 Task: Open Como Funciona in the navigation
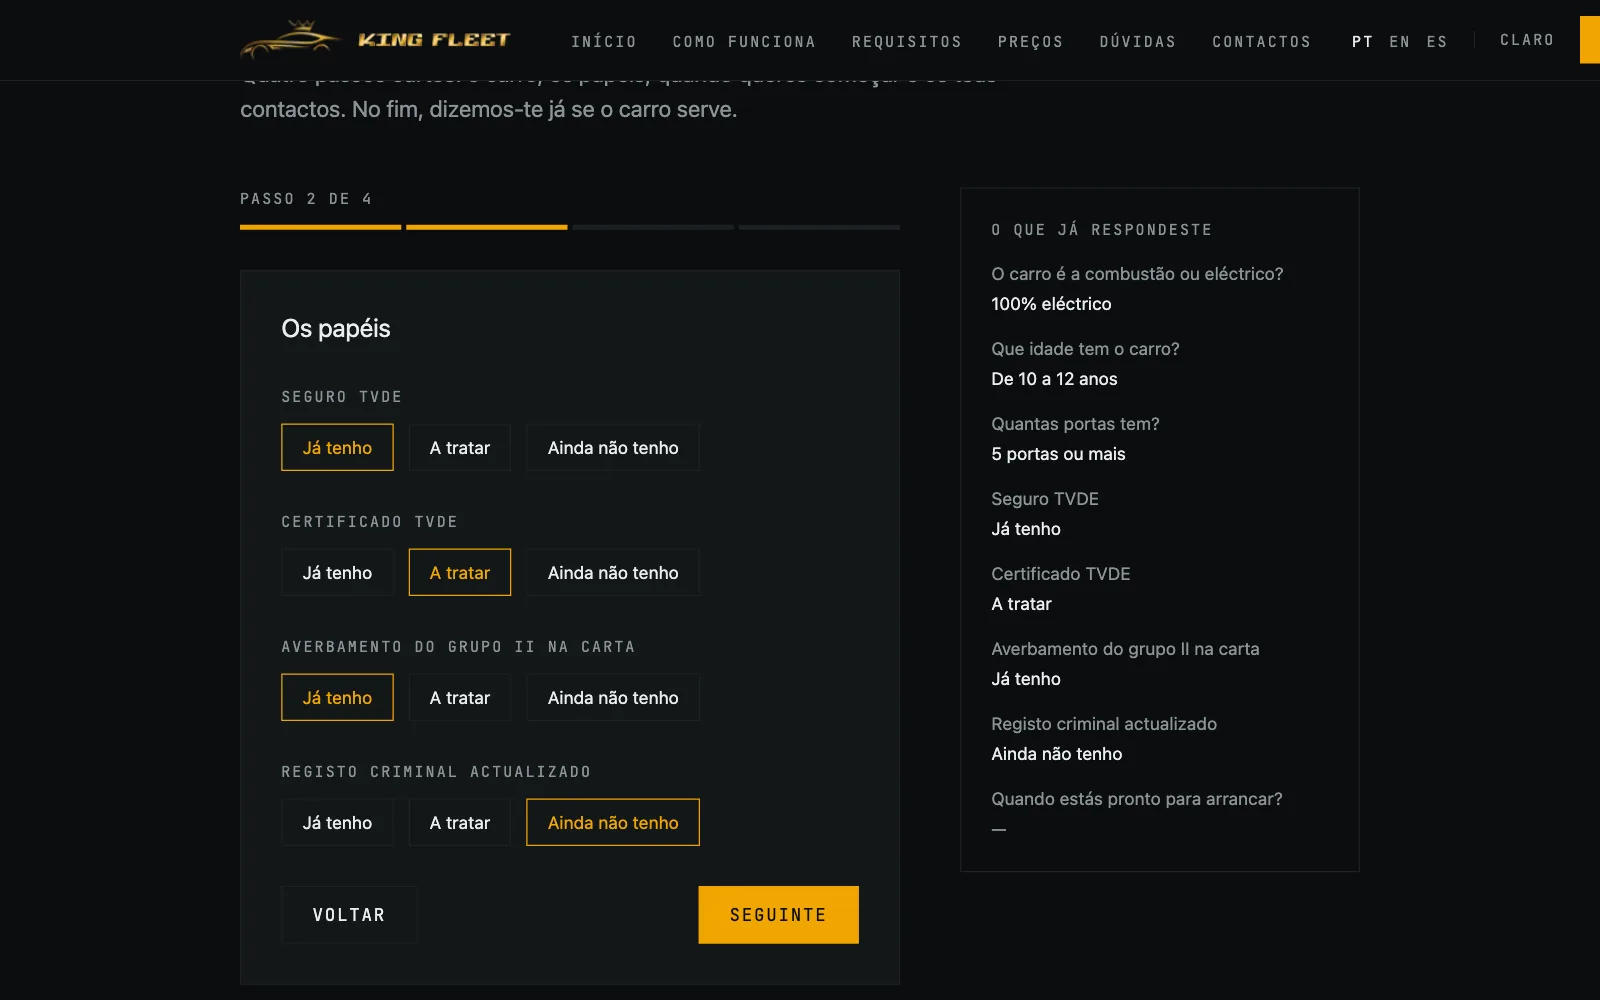coord(744,41)
